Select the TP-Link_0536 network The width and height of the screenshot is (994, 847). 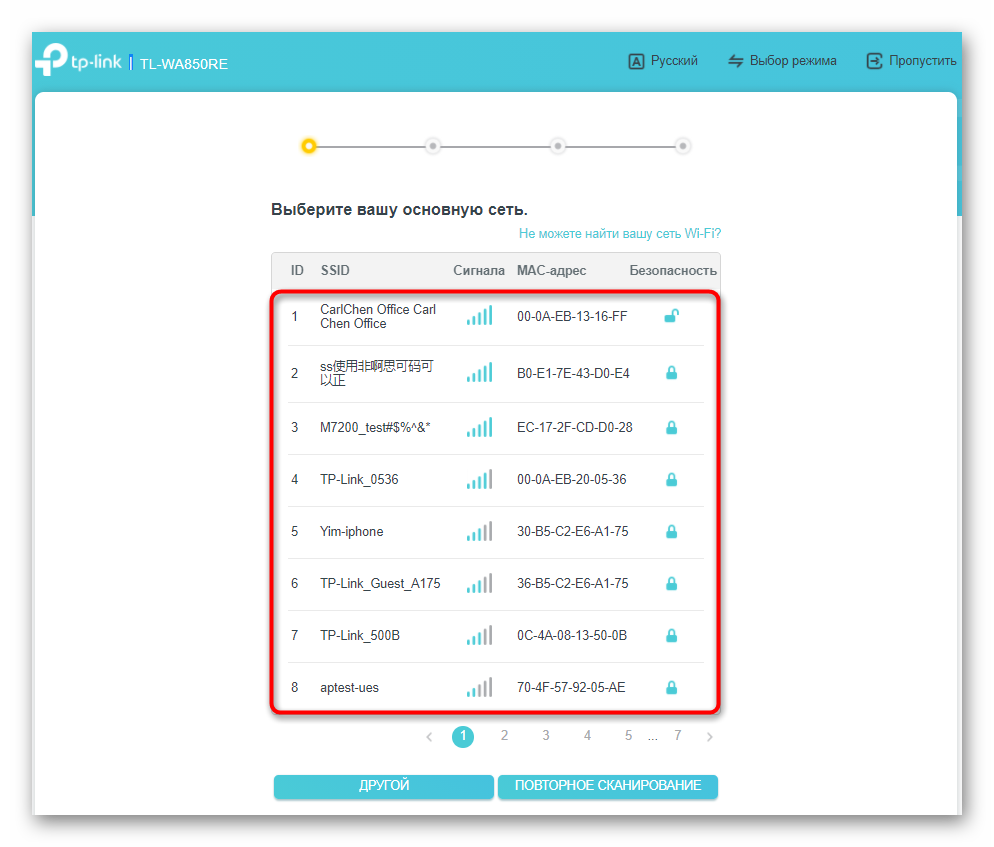[496, 480]
